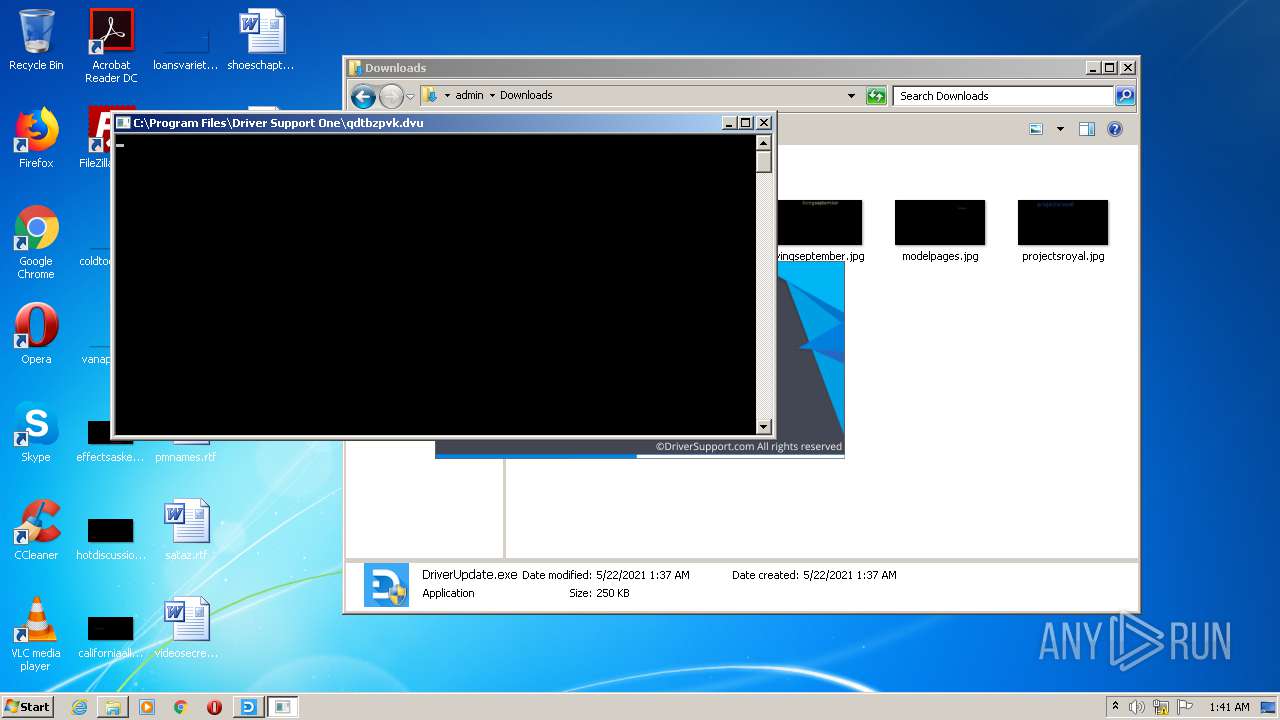Click Date modified value in details pane
The height and width of the screenshot is (720, 1280).
(642, 576)
